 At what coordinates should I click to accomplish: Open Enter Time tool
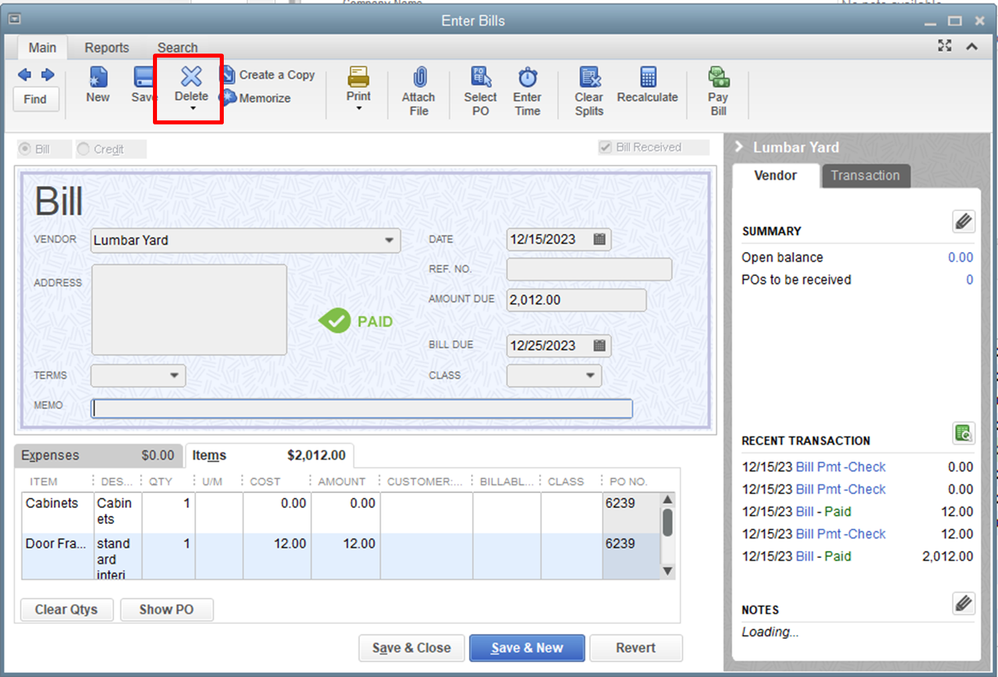(x=527, y=91)
